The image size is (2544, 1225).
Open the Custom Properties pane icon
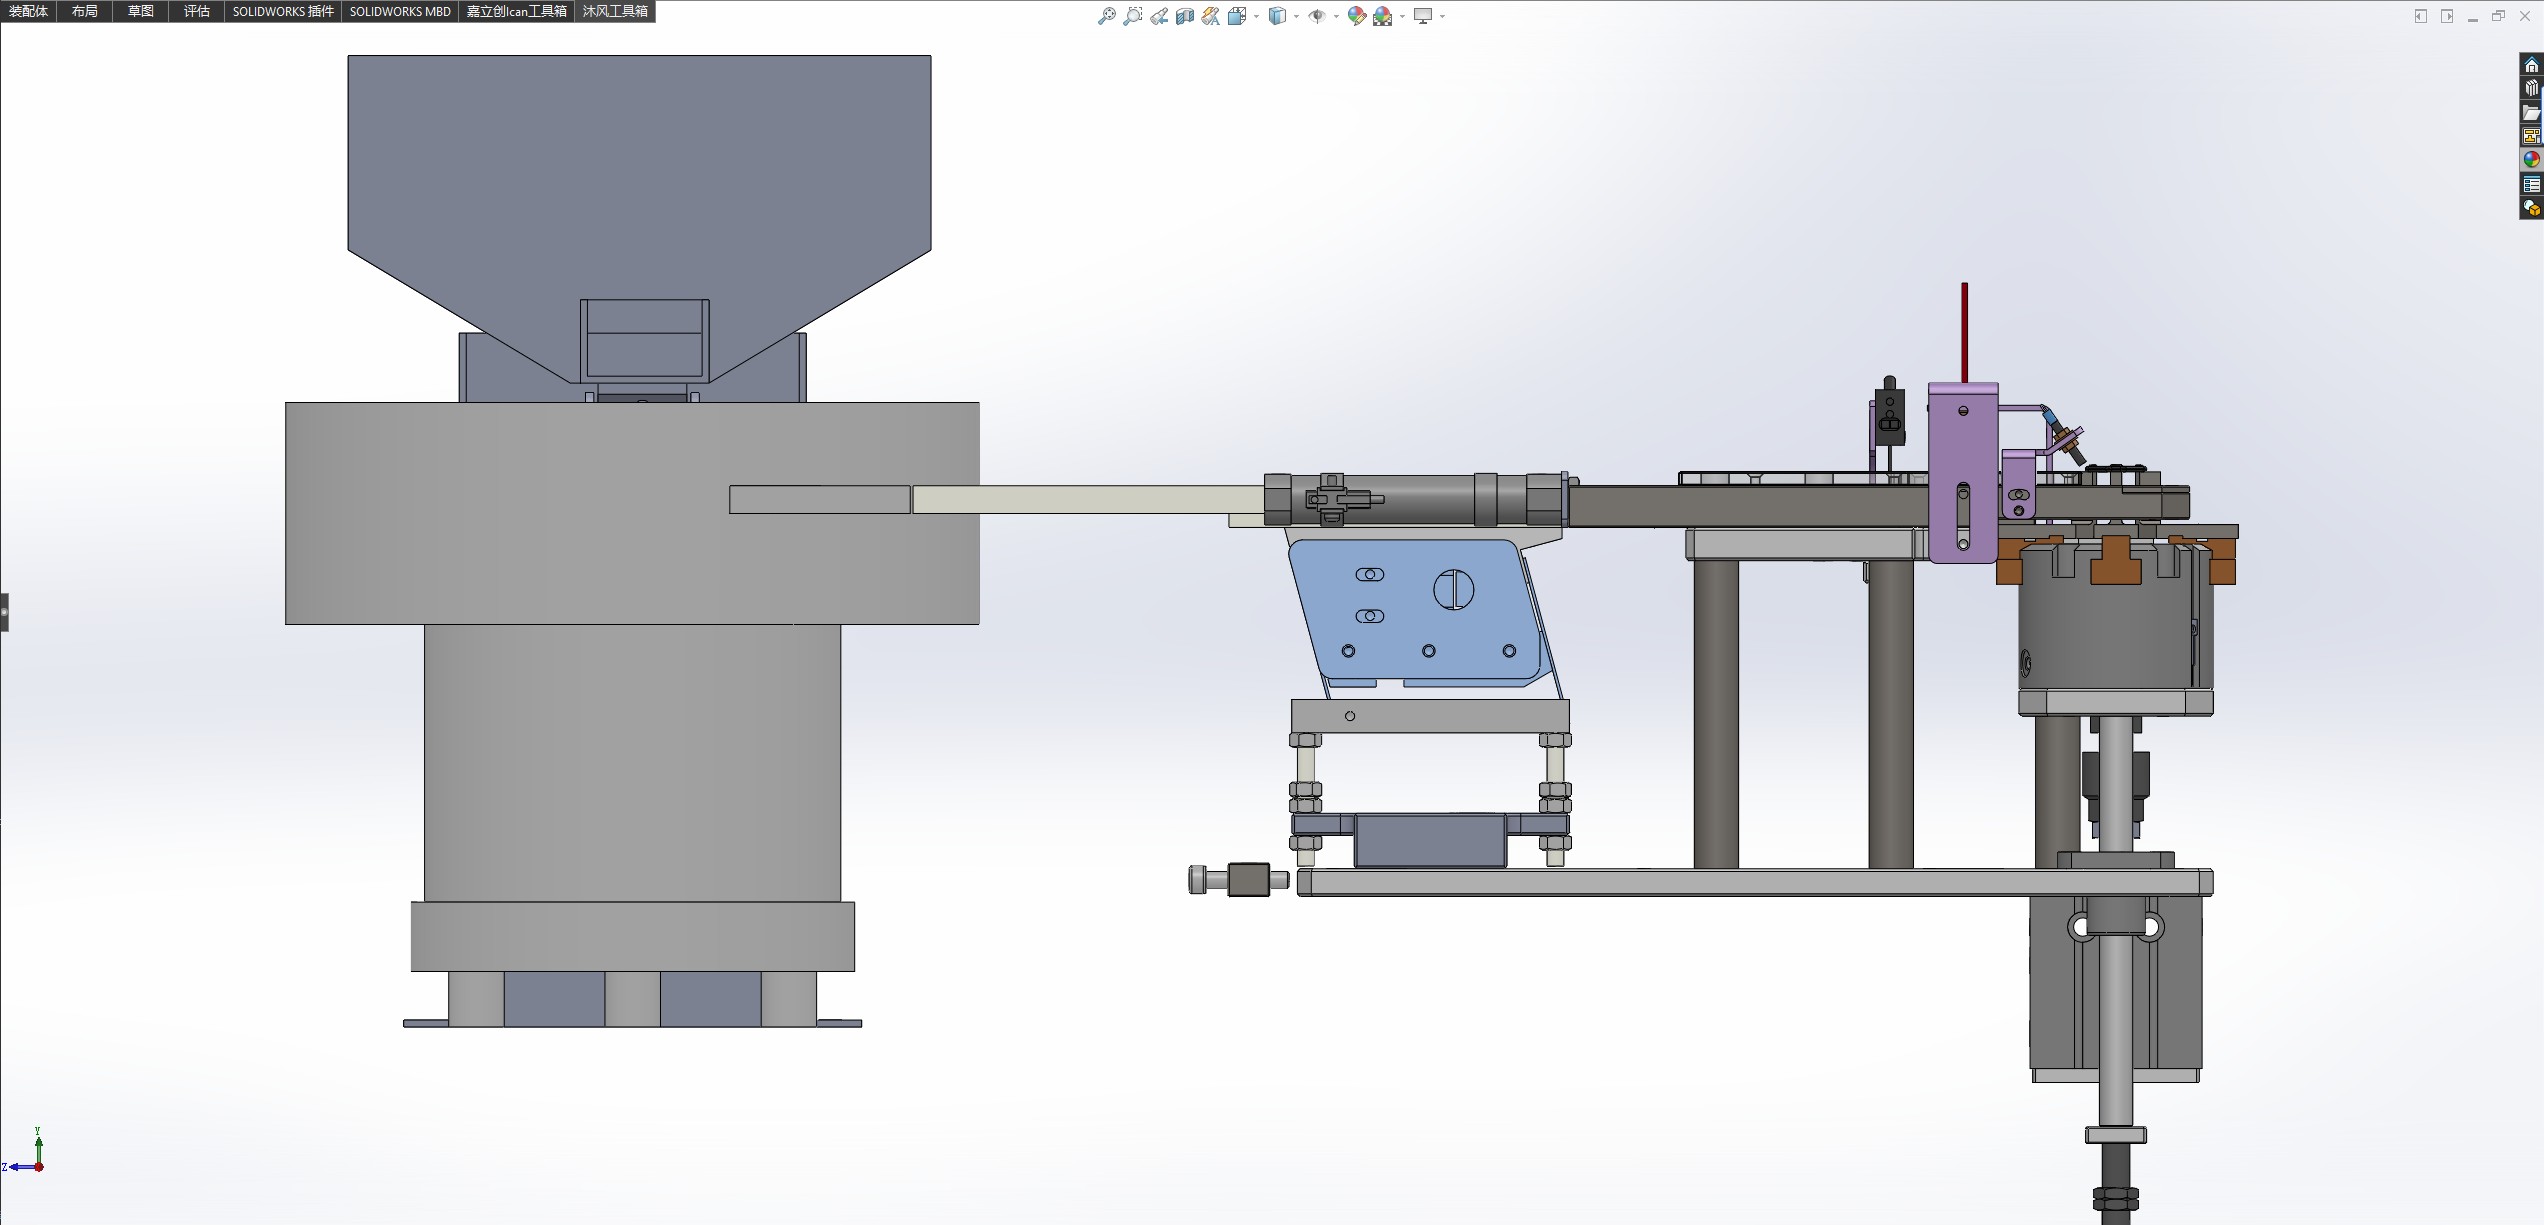pos(2531,184)
